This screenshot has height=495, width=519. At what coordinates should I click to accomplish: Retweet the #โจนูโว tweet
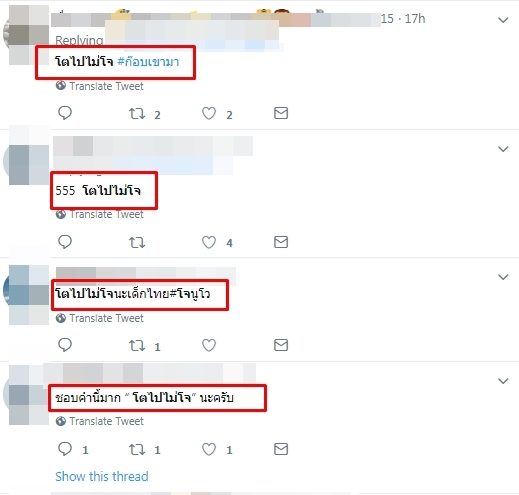[137, 345]
